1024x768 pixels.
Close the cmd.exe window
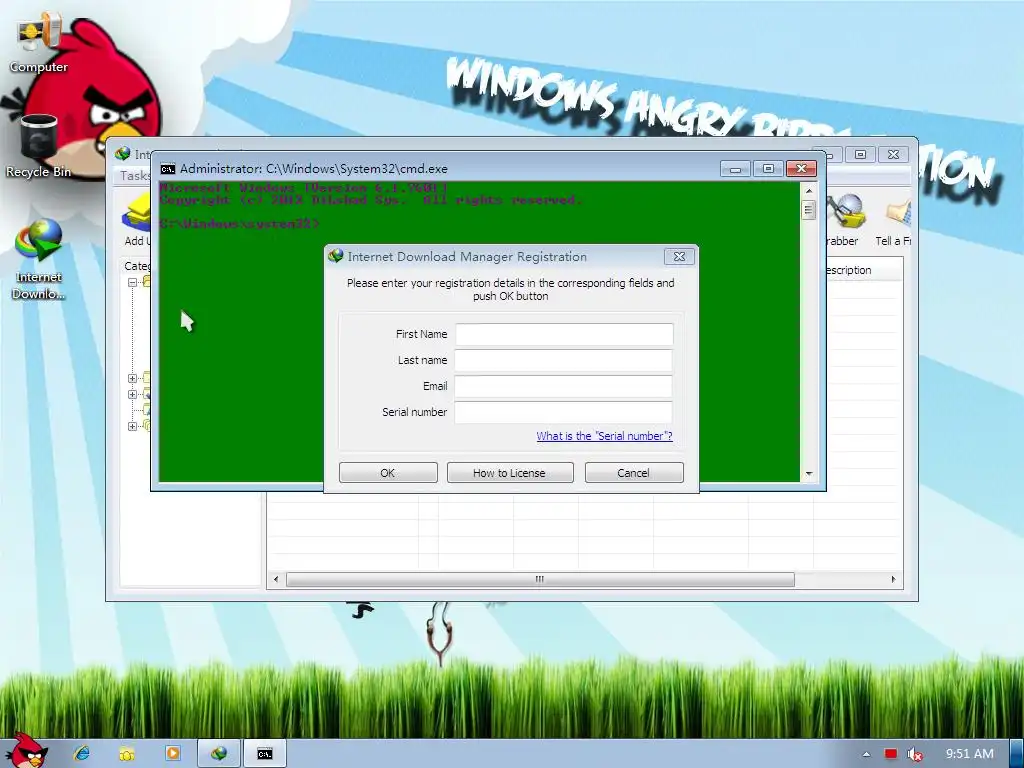(801, 169)
